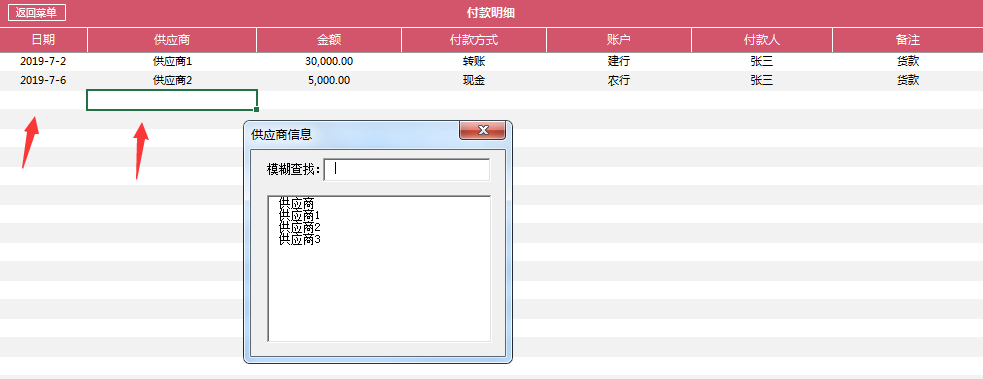Select the 供应商1 cell in the table
Viewport: 983px width, 379px height.
(x=172, y=61)
